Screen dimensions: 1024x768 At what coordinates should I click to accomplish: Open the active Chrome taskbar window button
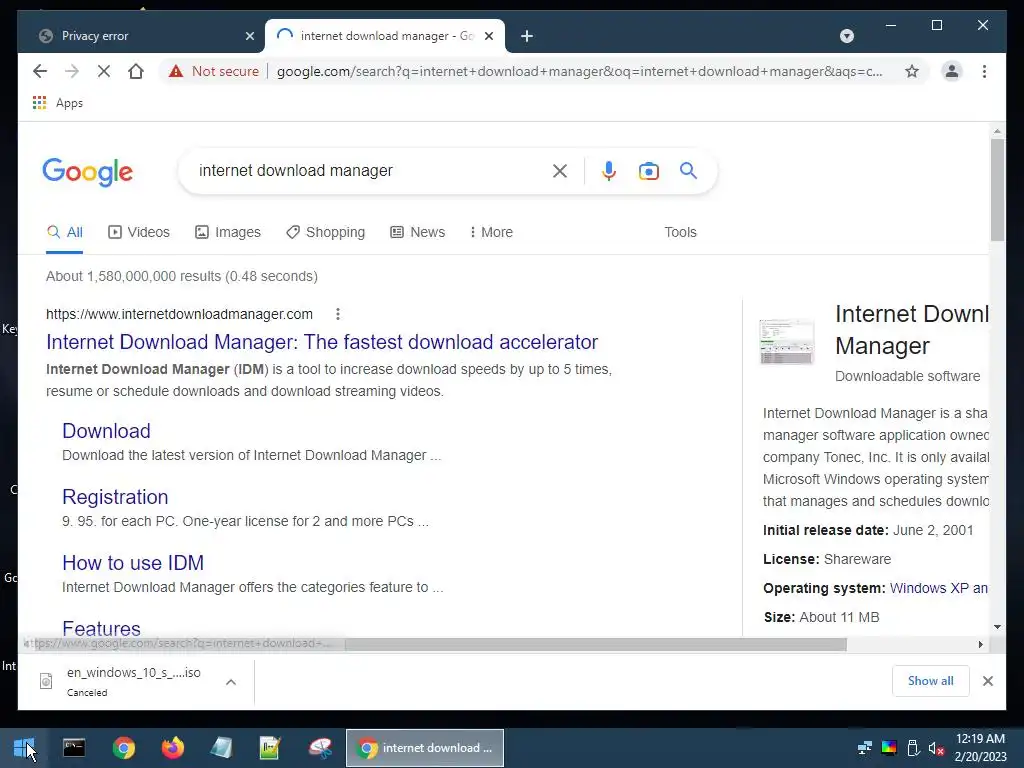[424, 748]
